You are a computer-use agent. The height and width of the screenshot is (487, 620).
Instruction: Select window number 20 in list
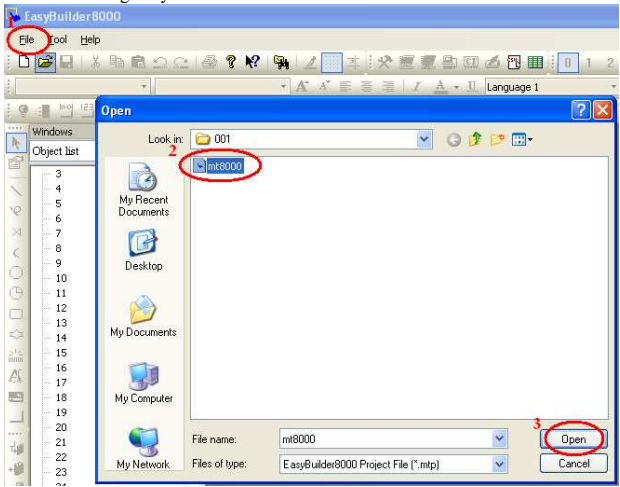(x=61, y=427)
